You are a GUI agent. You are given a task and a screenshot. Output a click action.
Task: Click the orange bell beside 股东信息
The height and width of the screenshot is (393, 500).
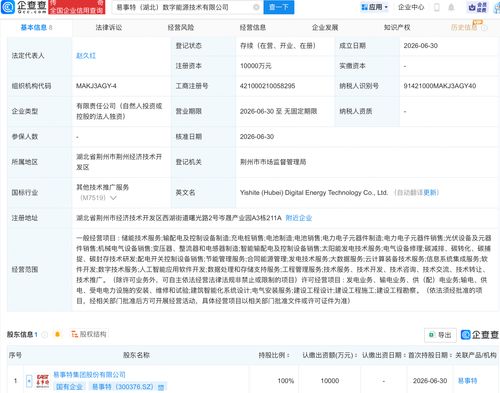point(57,334)
